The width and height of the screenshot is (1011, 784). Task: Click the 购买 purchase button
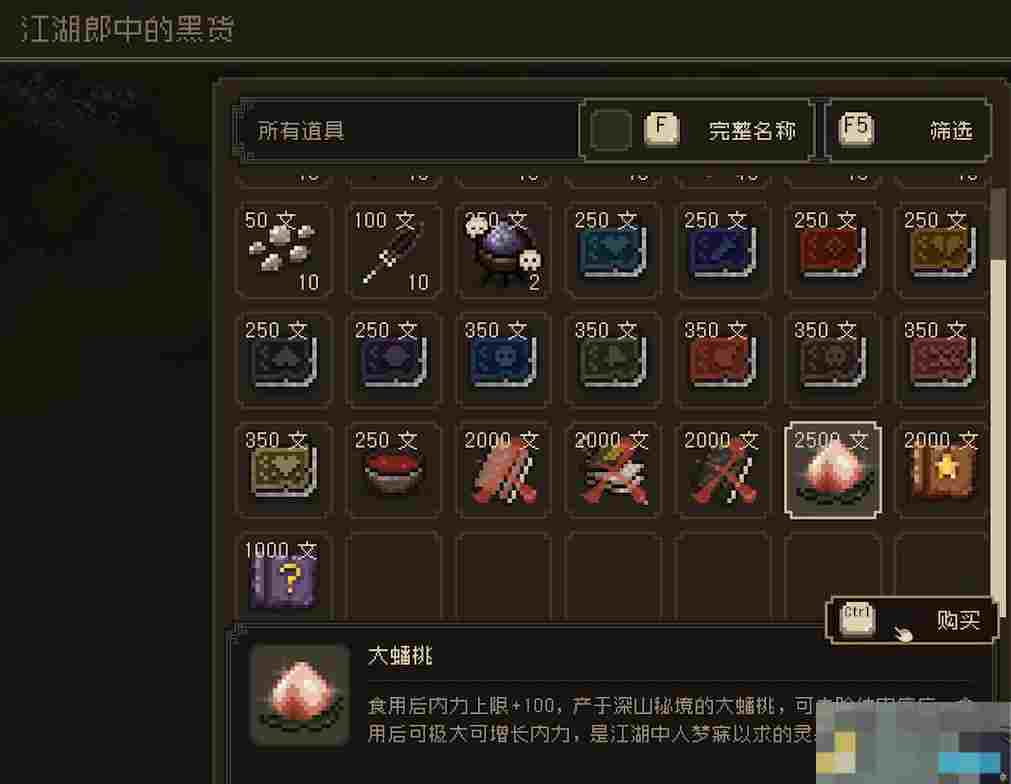[x=912, y=620]
